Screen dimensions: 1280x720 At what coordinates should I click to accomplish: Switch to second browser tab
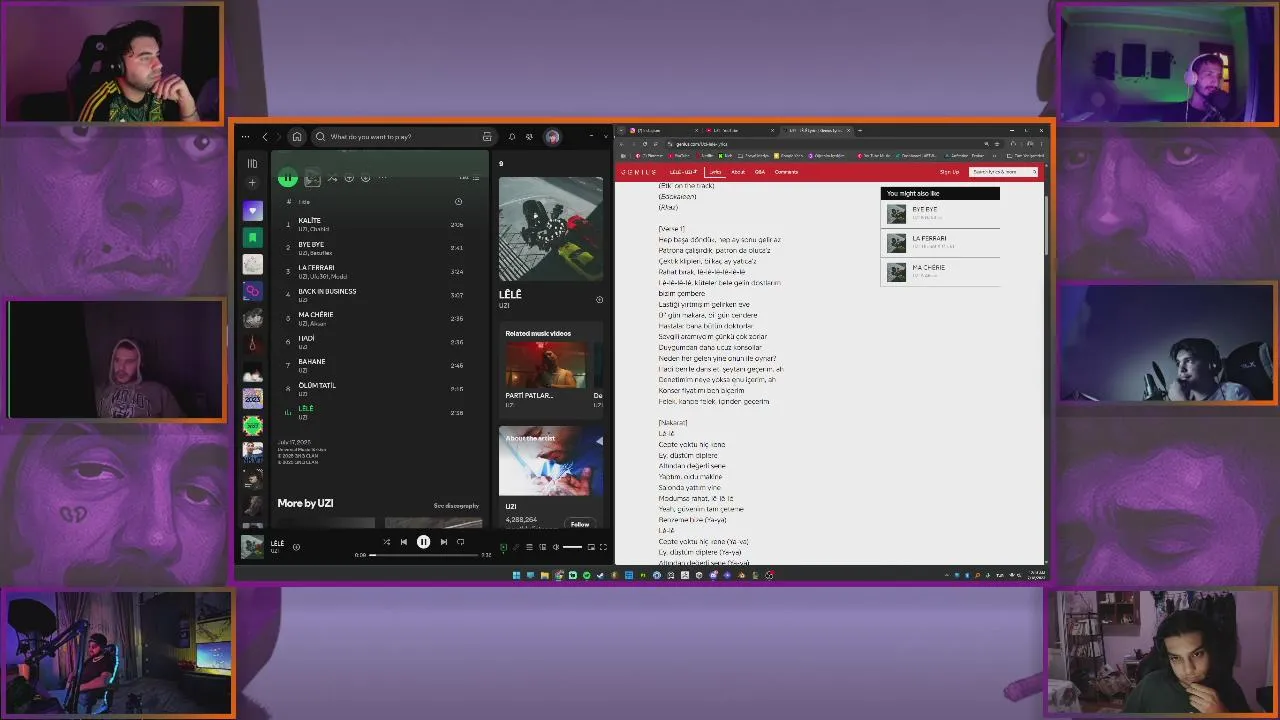coord(740,131)
